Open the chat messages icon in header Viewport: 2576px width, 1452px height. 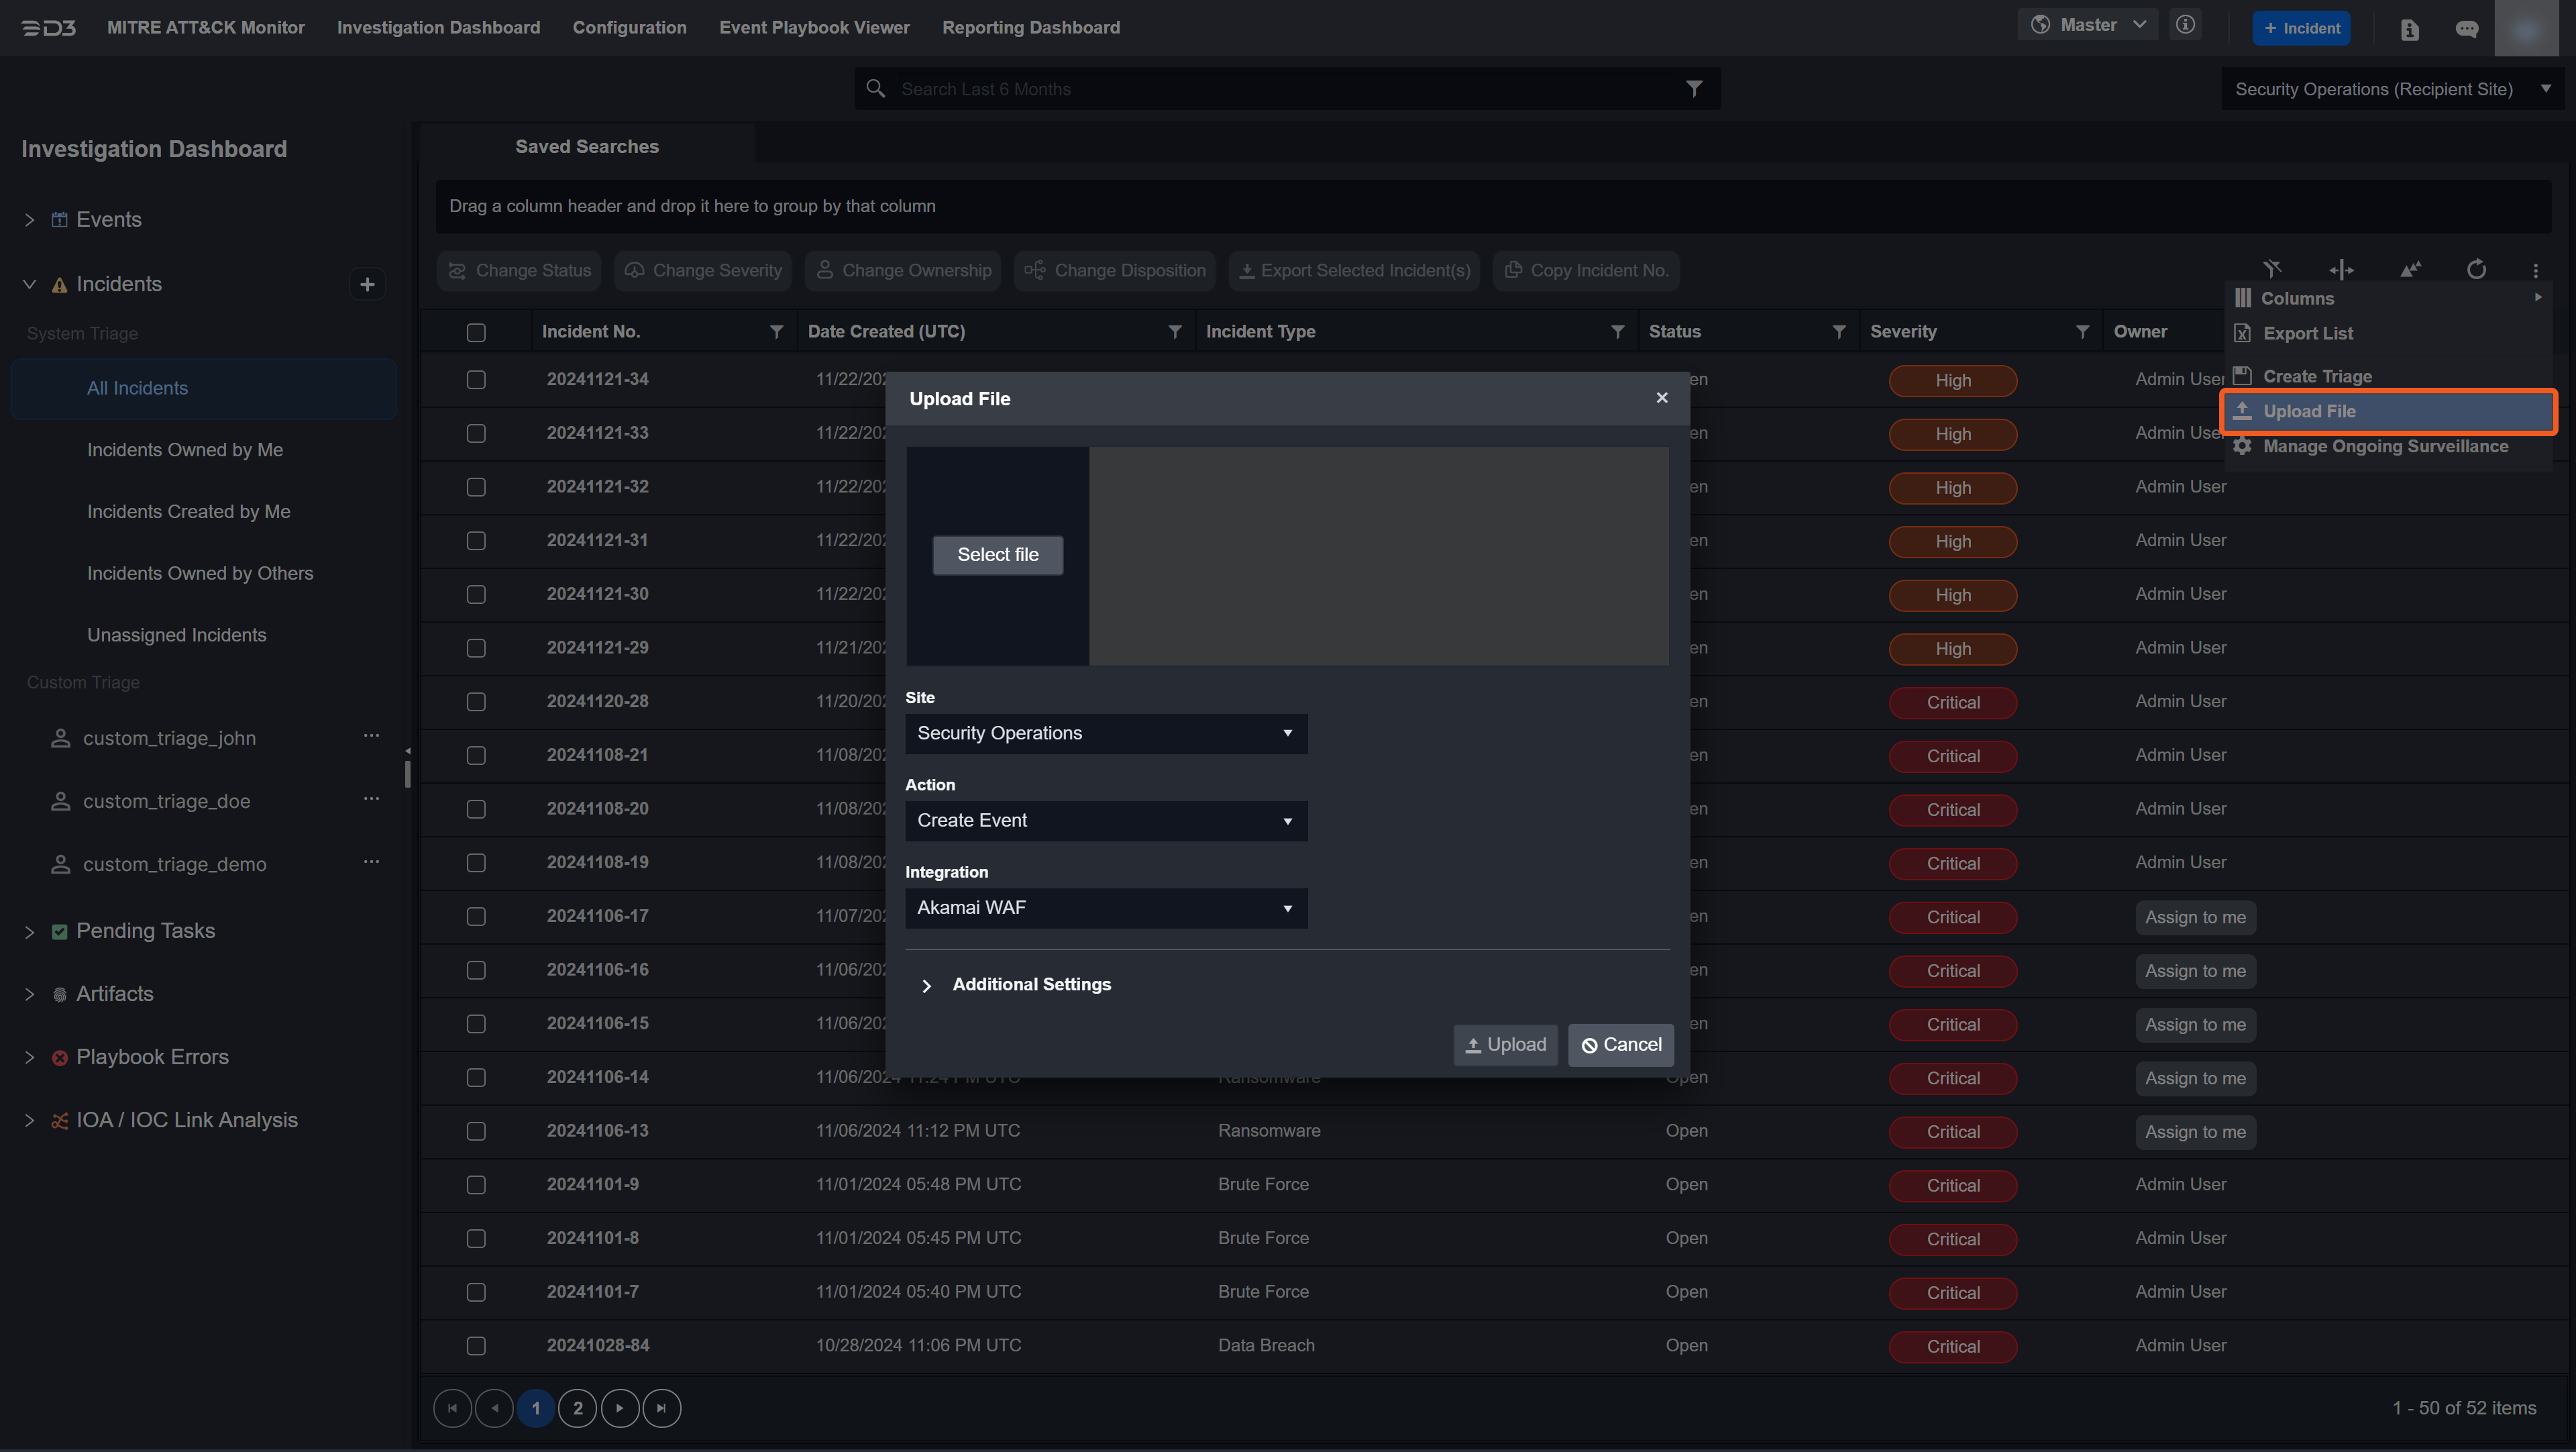point(2466,29)
